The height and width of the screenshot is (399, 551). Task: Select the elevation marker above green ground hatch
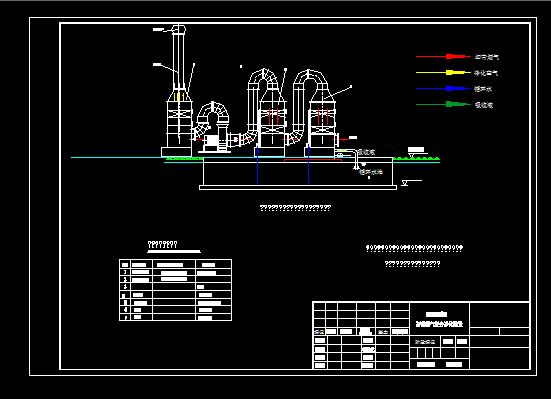point(417,152)
